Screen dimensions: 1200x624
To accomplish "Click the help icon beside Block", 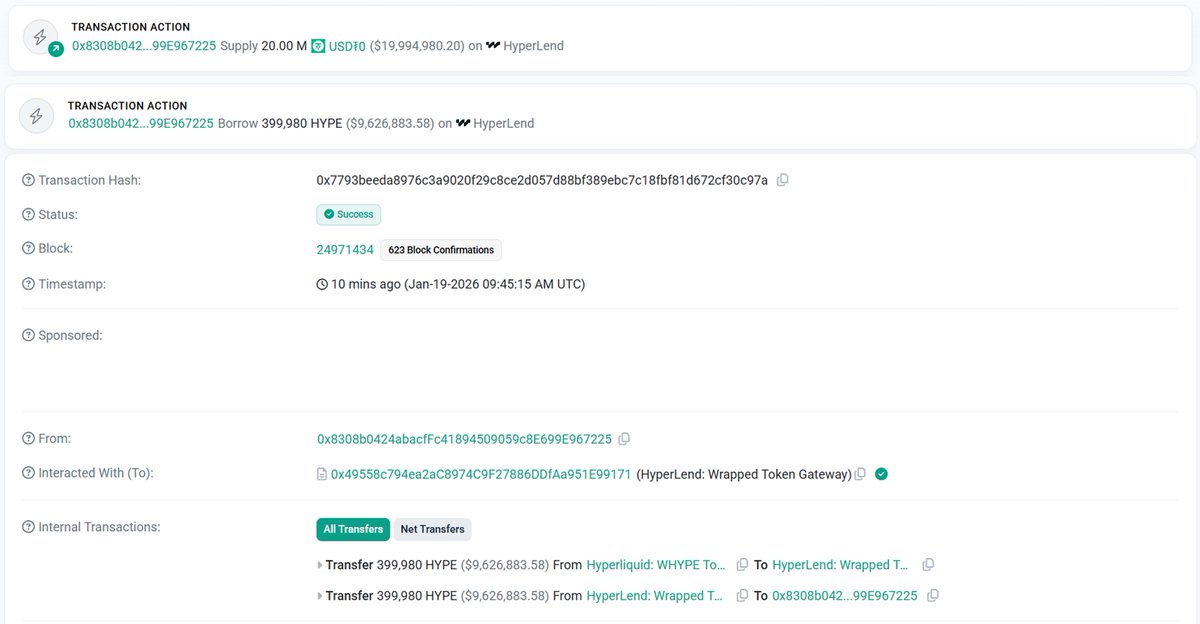I will click(28, 248).
